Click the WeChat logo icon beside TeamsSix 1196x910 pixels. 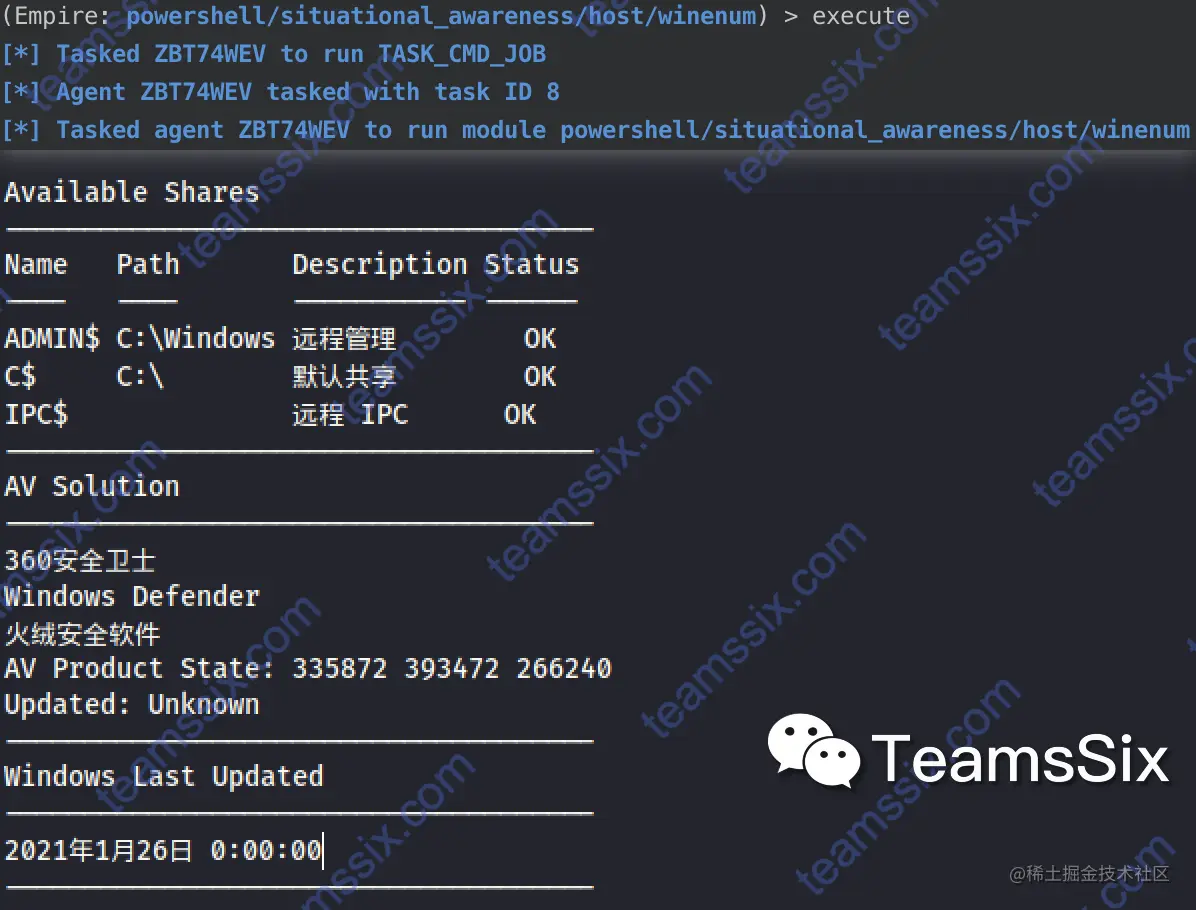point(814,751)
